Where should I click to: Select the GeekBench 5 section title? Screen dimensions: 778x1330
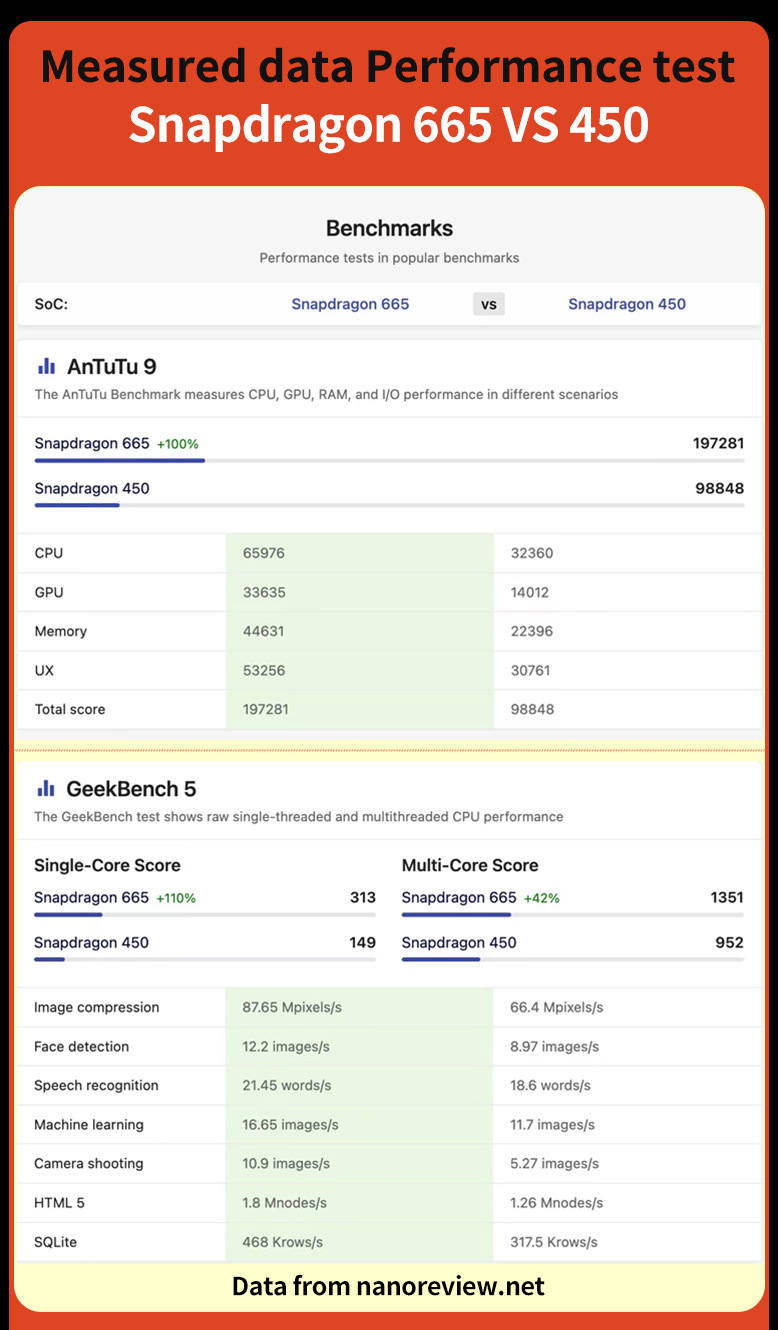tap(131, 789)
